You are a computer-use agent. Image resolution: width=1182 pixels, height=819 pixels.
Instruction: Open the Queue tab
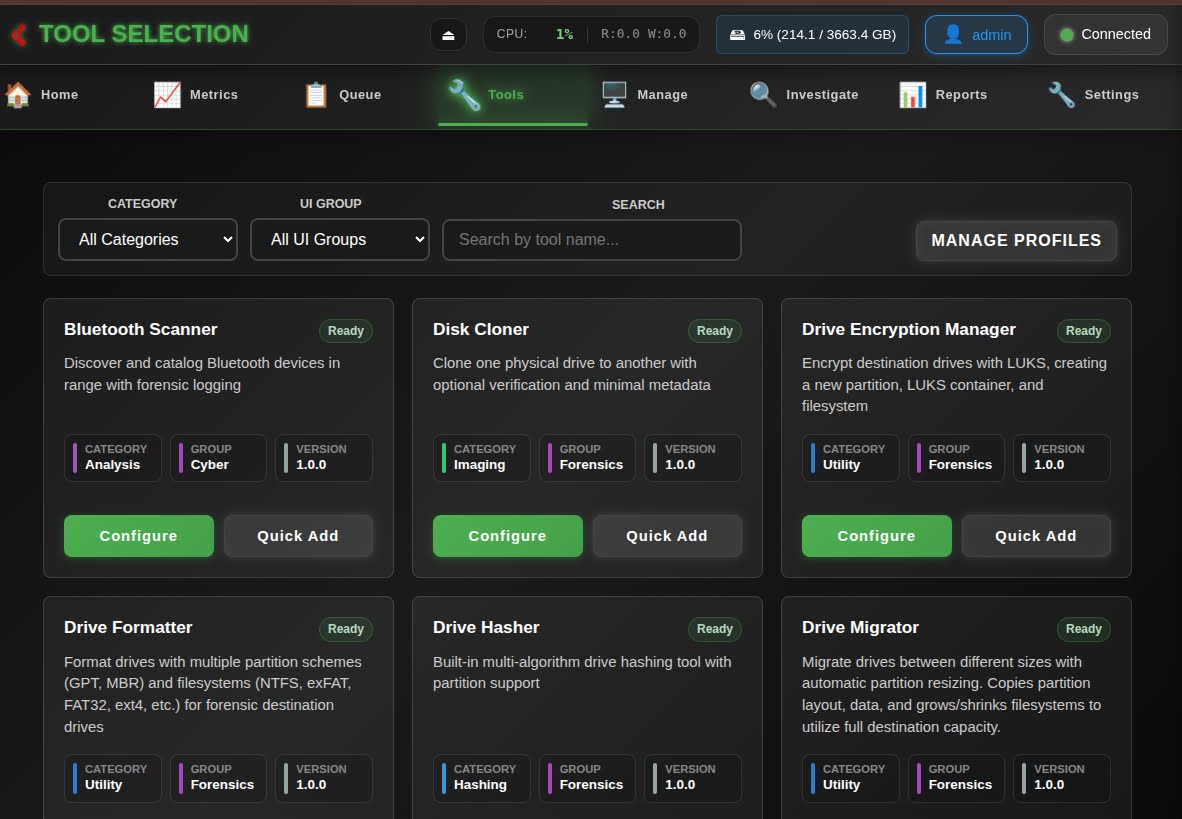point(360,95)
